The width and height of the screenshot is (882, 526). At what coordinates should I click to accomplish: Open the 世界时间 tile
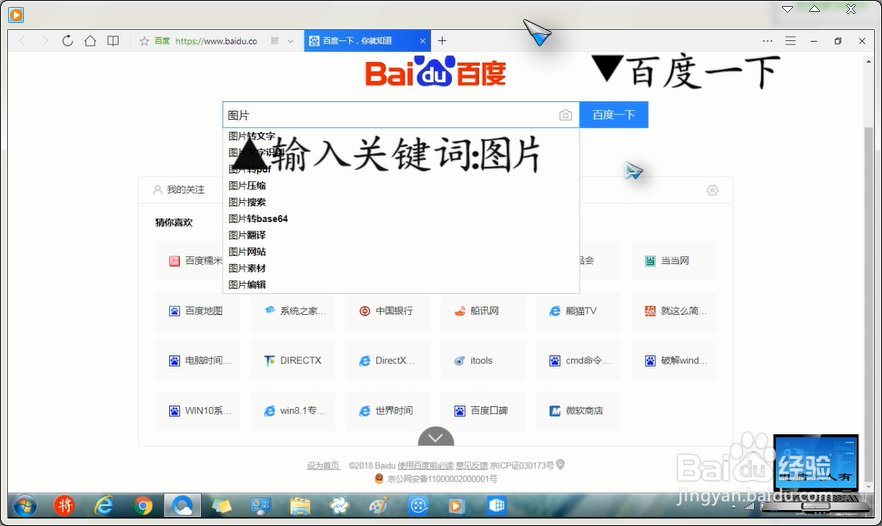tap(388, 411)
